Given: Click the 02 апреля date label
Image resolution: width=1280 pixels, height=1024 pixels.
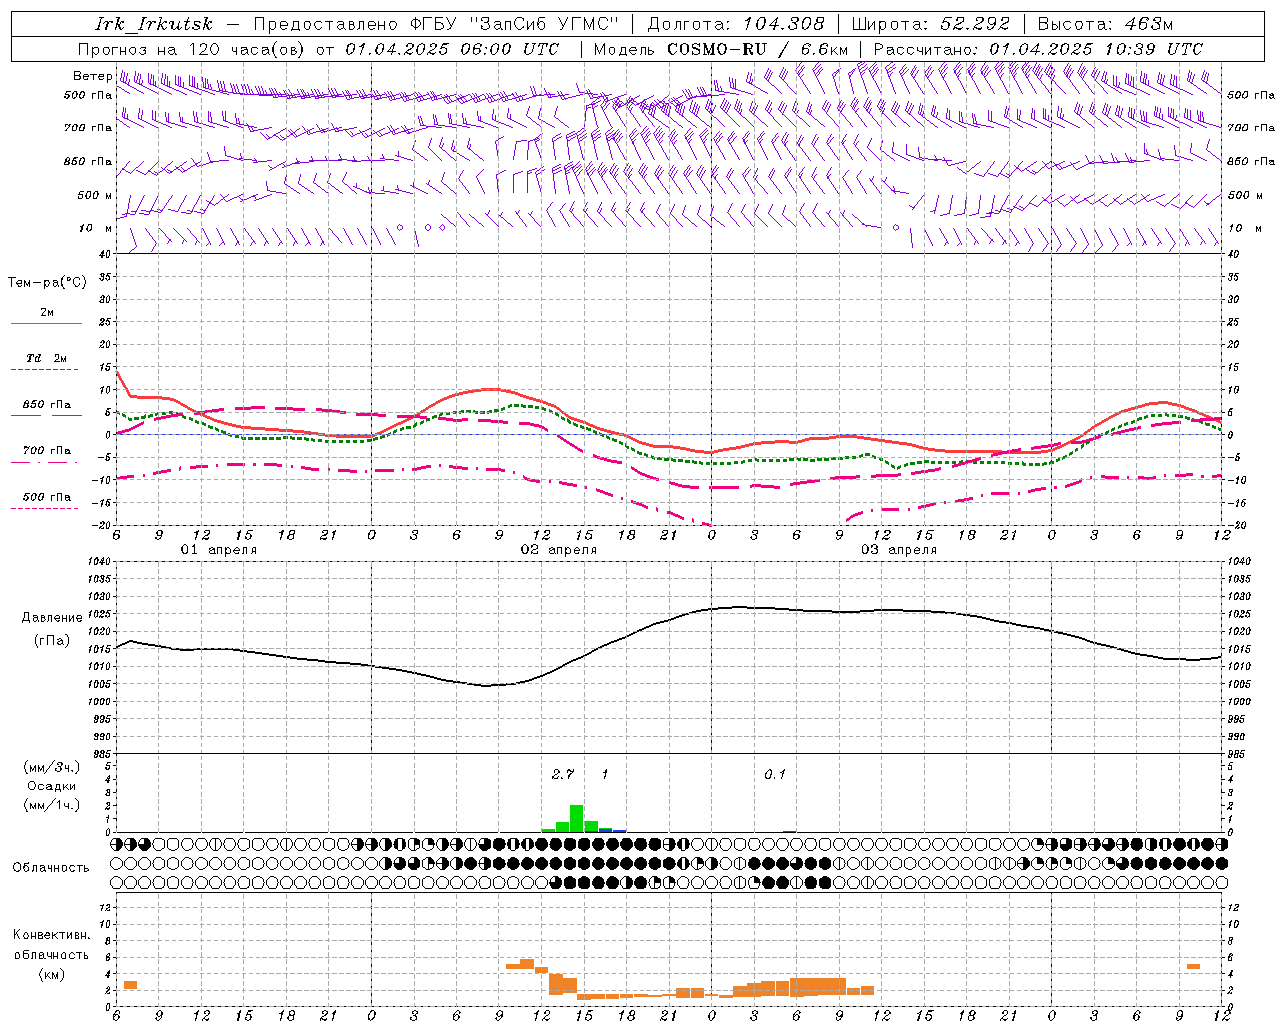Looking at the screenshot, I should 558,550.
